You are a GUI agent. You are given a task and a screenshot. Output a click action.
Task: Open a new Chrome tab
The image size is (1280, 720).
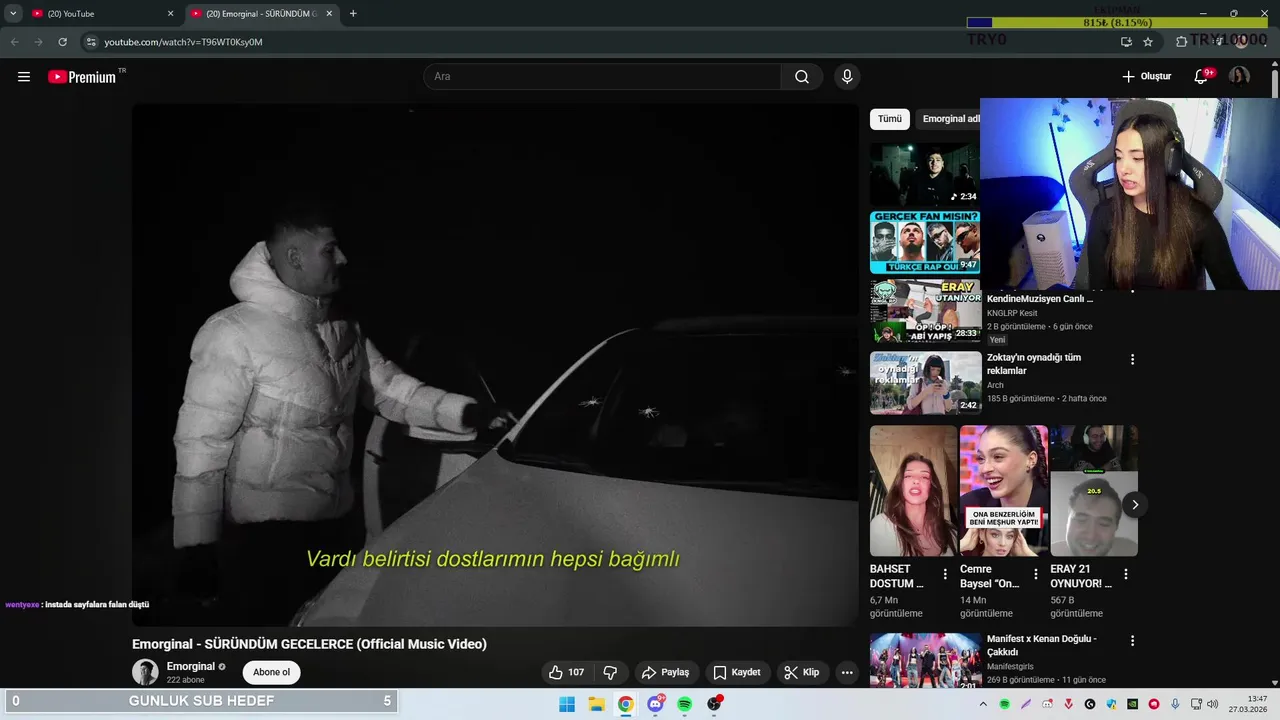353,14
